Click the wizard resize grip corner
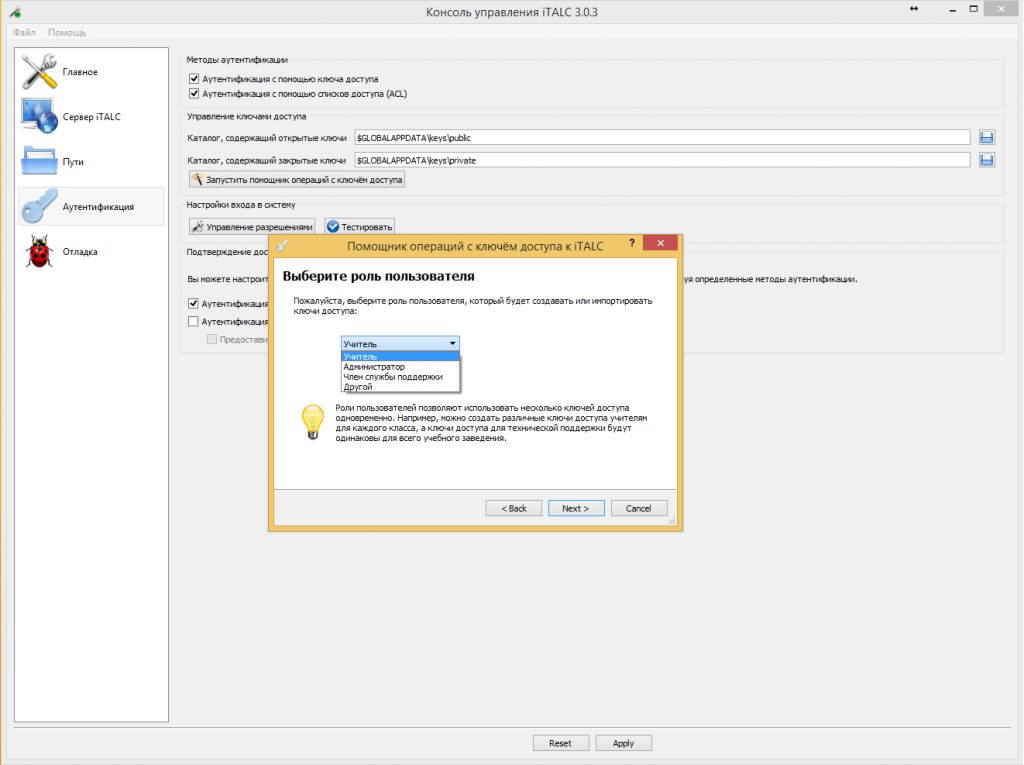The width and height of the screenshot is (1024, 765). [671, 521]
